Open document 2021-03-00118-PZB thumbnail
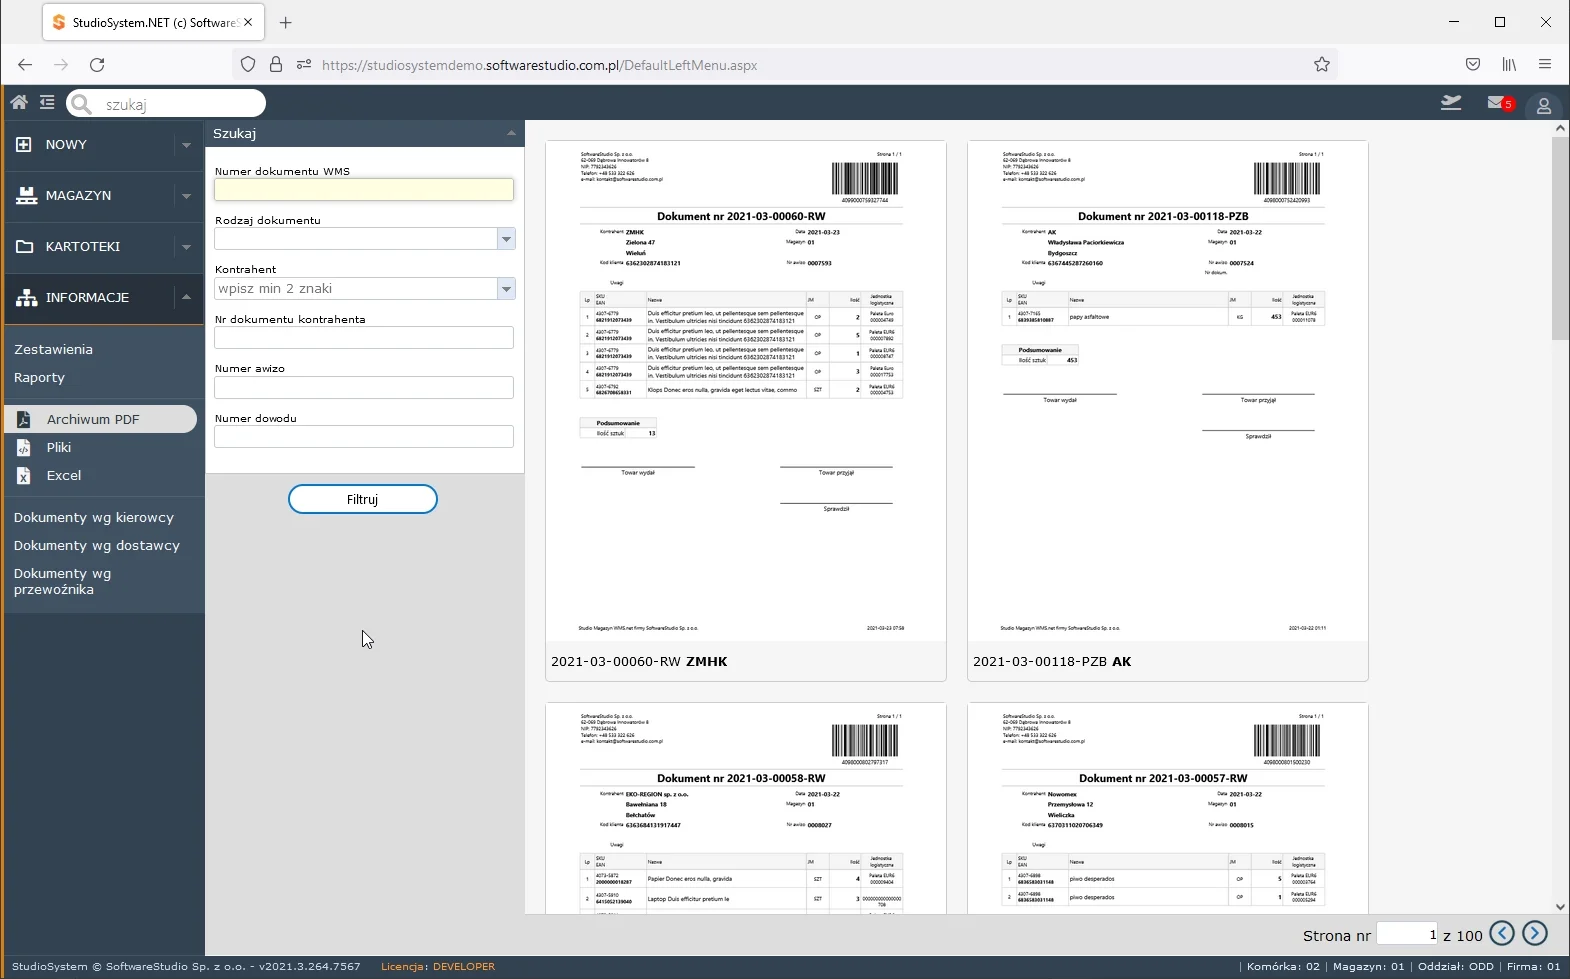This screenshot has height=979, width=1570. (x=1167, y=390)
